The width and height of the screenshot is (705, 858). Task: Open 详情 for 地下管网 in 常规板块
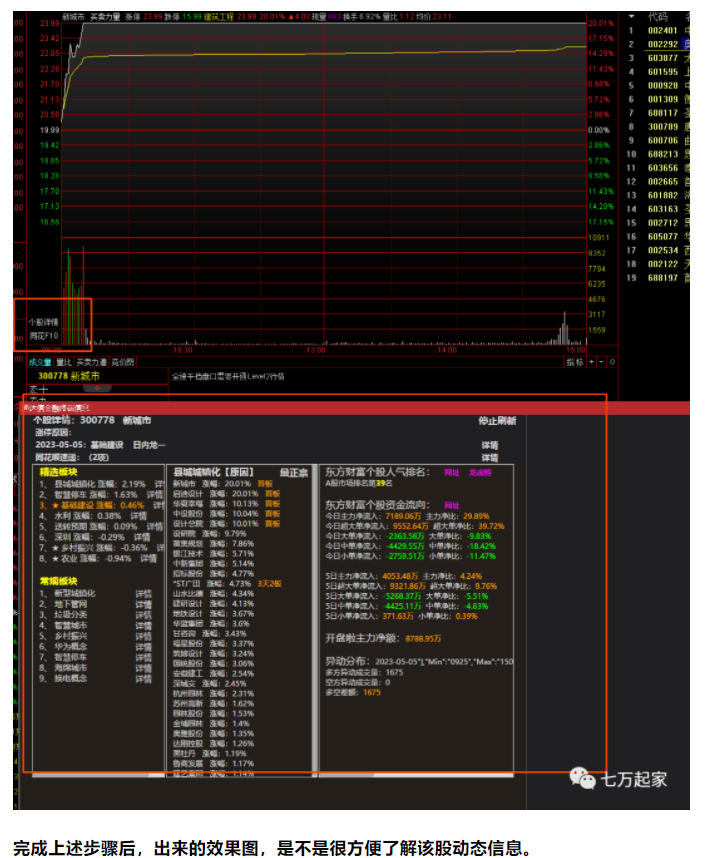(x=143, y=604)
